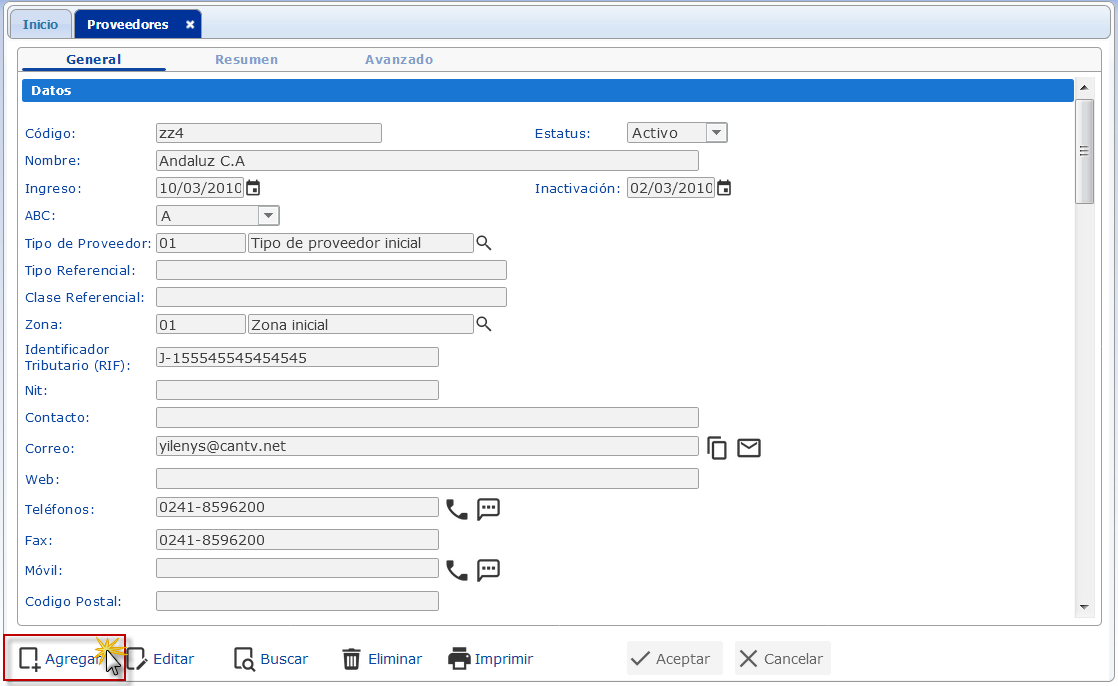The image size is (1118, 686).
Task: Click the Teléfonos message bubble icon
Action: (x=488, y=509)
